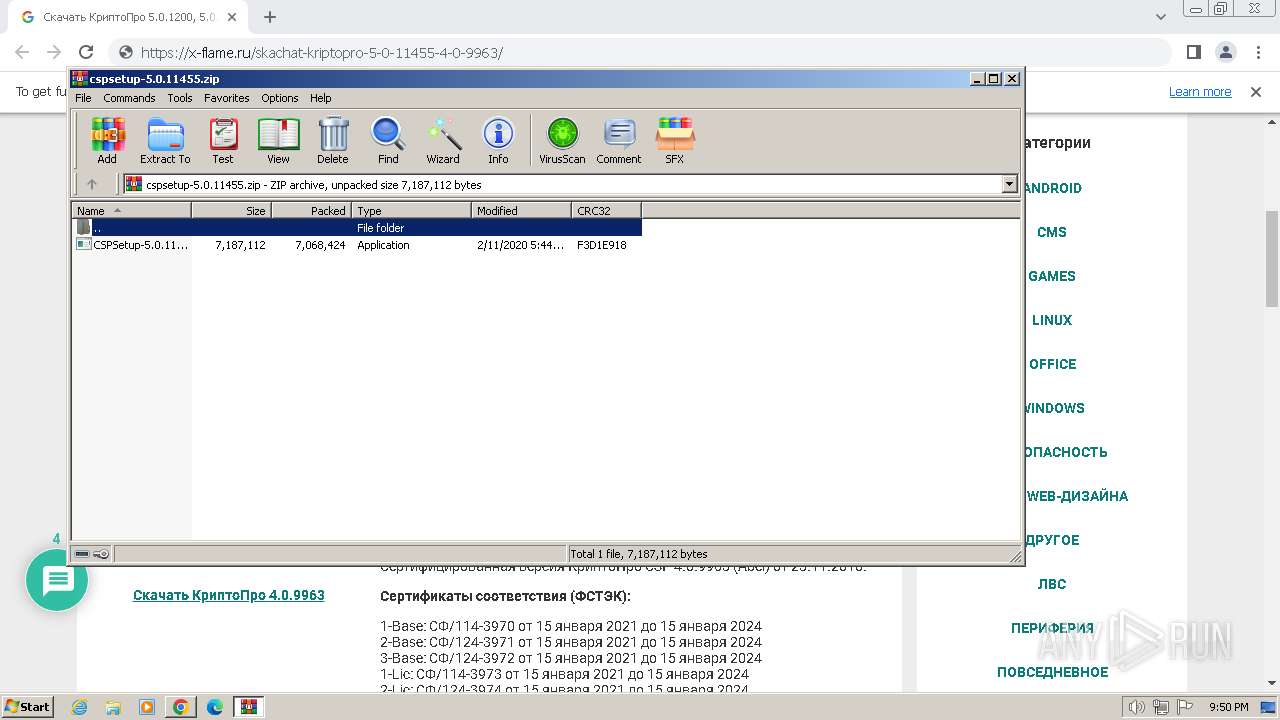
Task: Select the CSPSetup-5.0.11... file row
Action: coord(357,245)
